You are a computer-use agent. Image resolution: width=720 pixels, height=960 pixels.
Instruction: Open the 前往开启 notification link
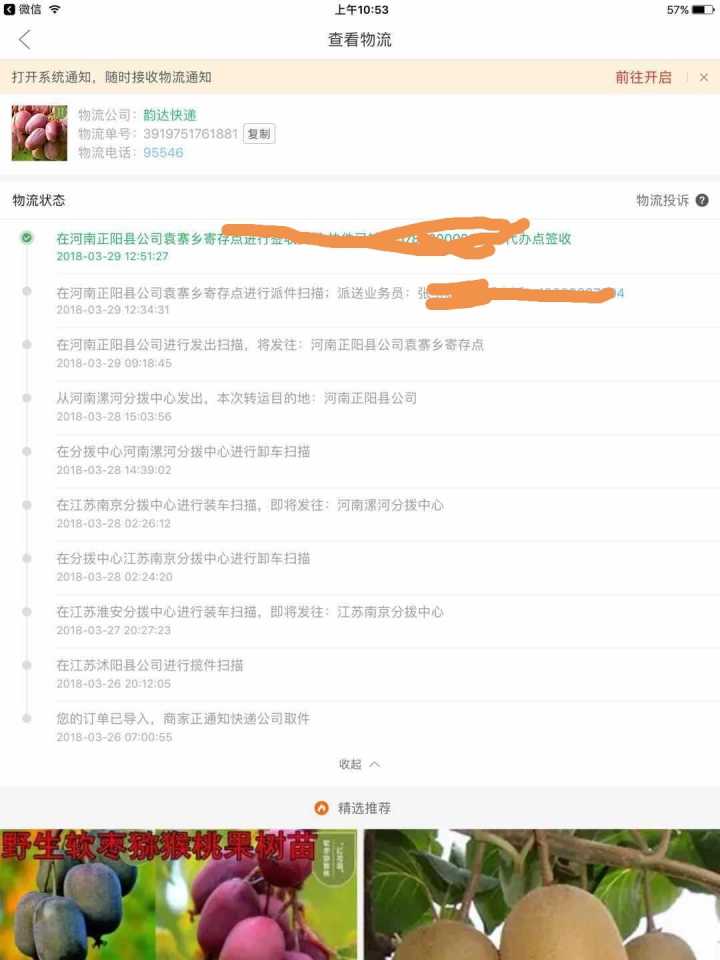[643, 77]
